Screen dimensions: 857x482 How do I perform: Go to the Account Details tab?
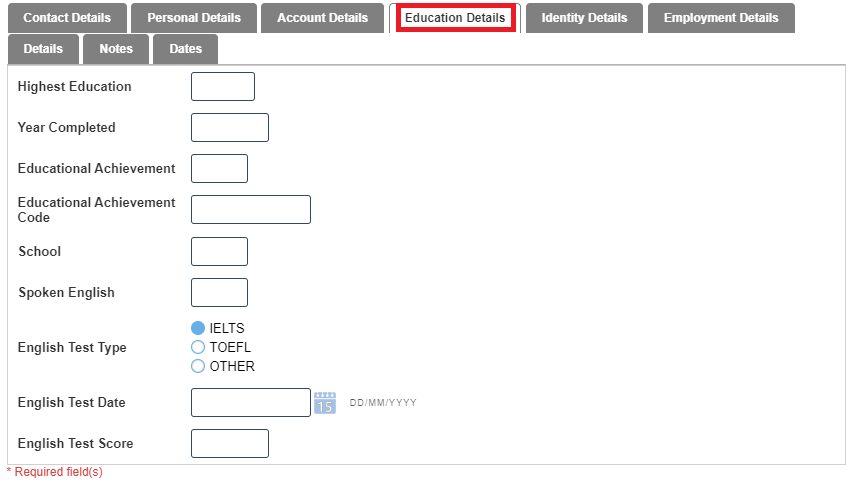coord(322,18)
